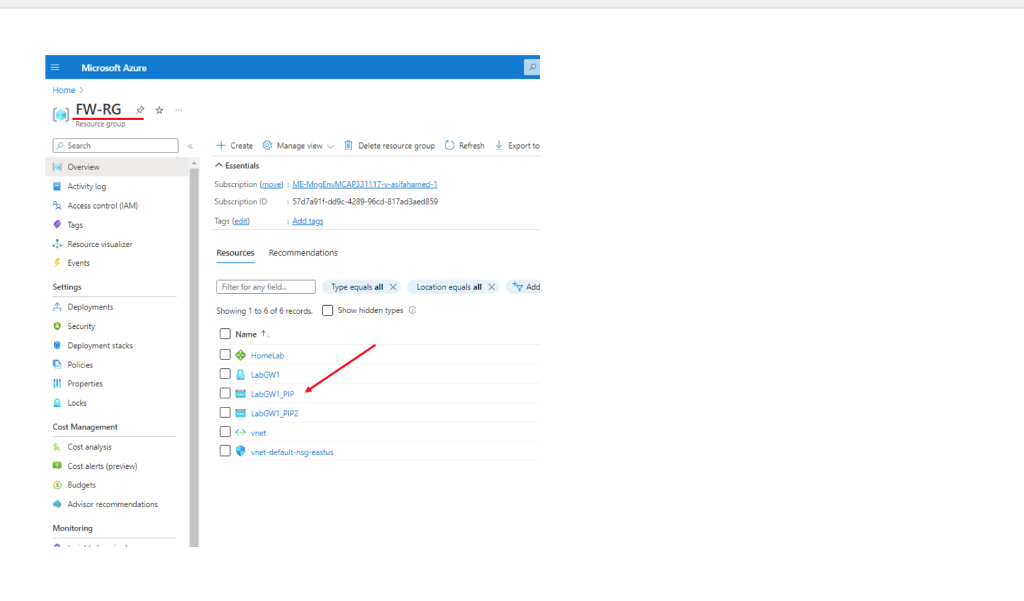The image size is (1024, 601).
Task: Check the Show hidden types box
Action: pos(327,311)
